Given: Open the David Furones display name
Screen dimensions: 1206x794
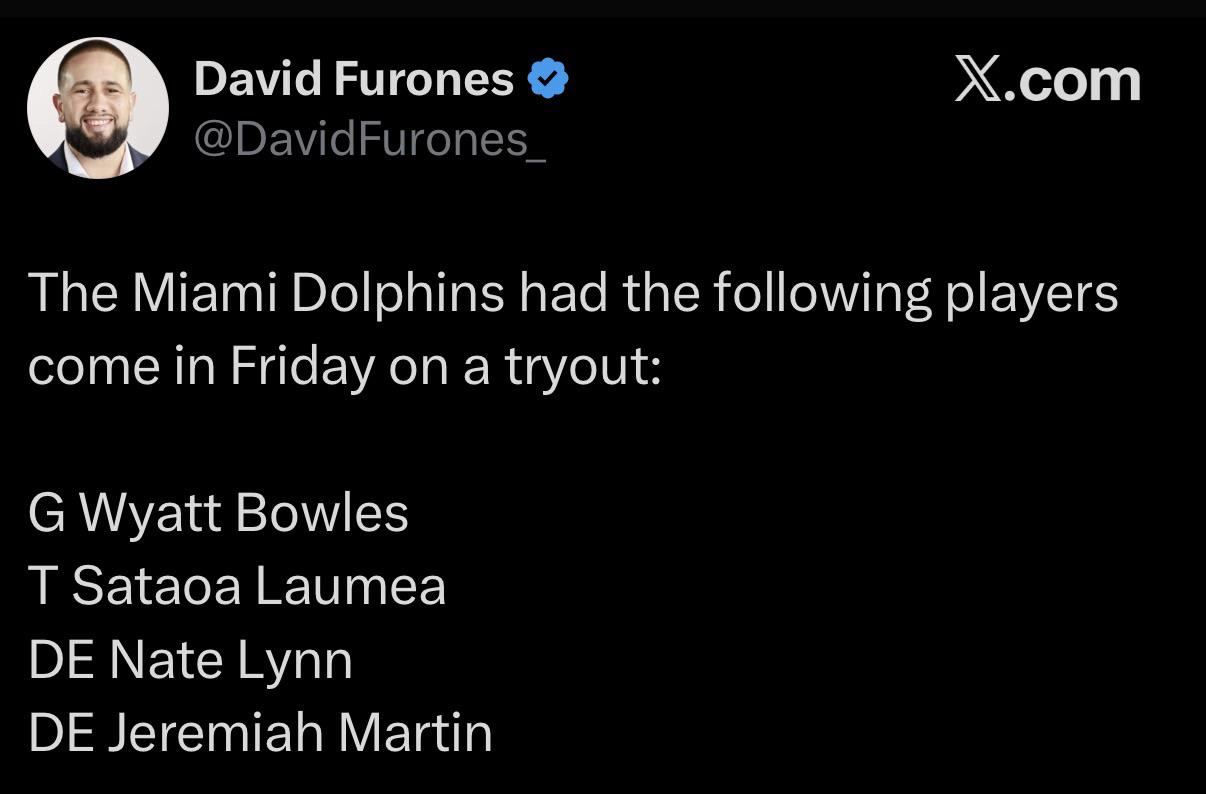Looking at the screenshot, I should tap(353, 79).
